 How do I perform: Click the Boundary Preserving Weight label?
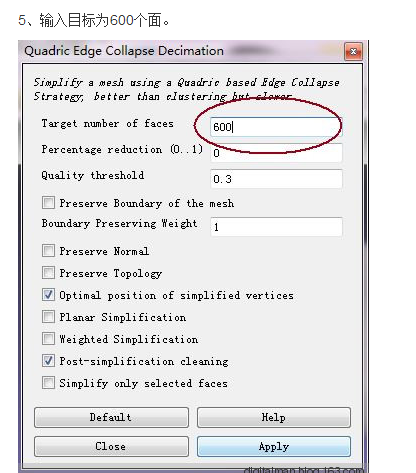tap(119, 223)
